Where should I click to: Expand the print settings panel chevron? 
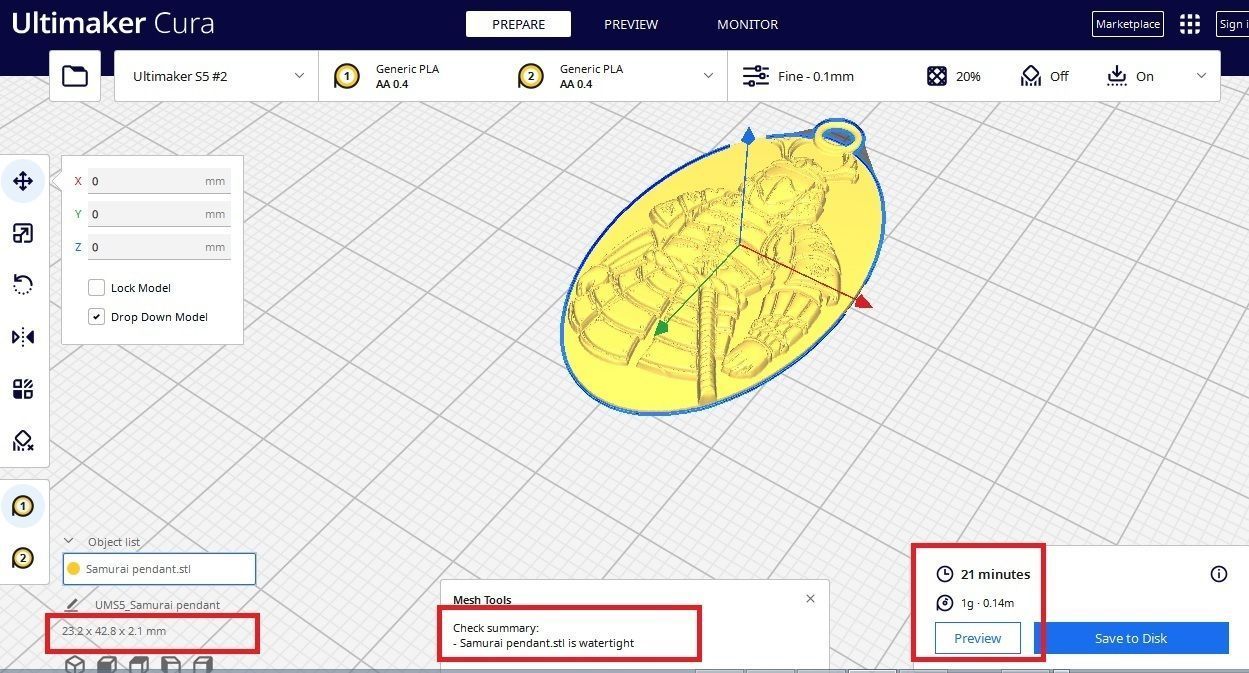(x=1201, y=76)
